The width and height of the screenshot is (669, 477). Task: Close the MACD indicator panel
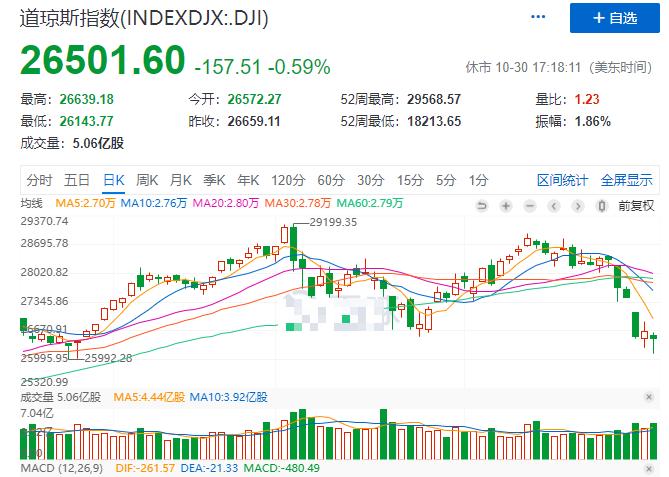point(649,469)
